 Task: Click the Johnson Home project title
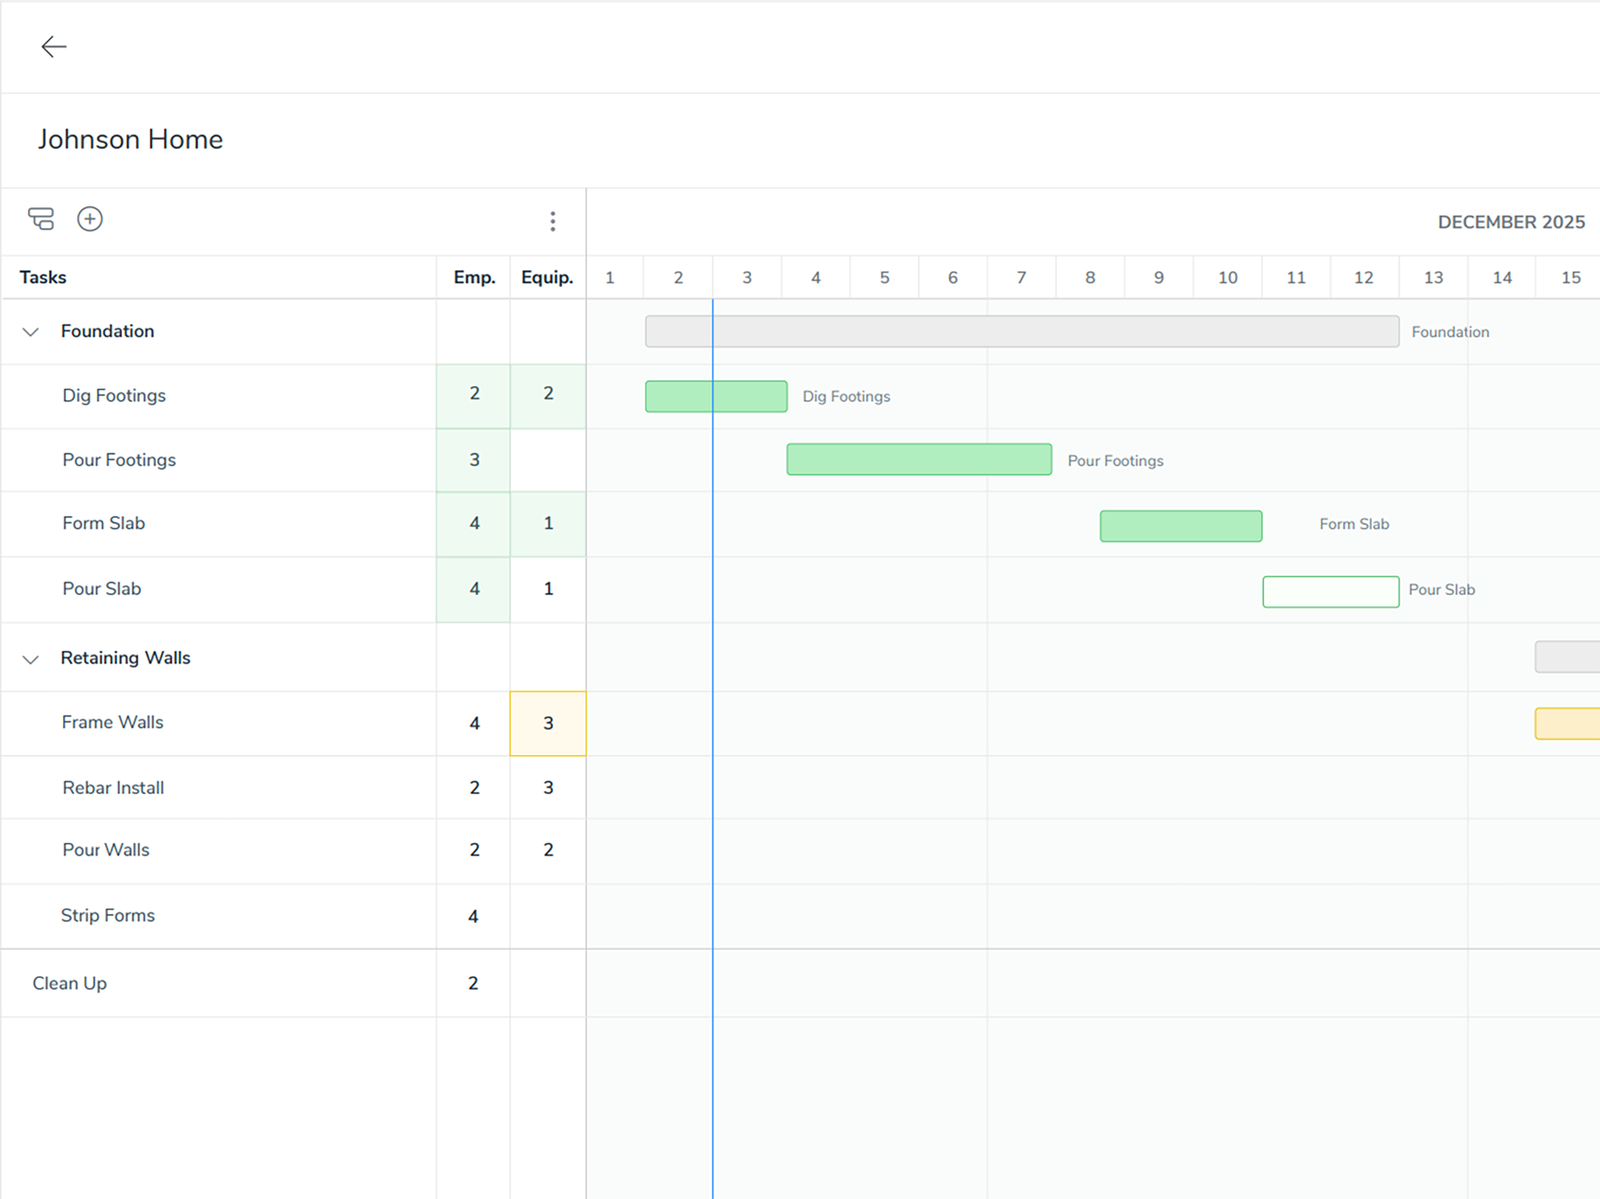[130, 139]
